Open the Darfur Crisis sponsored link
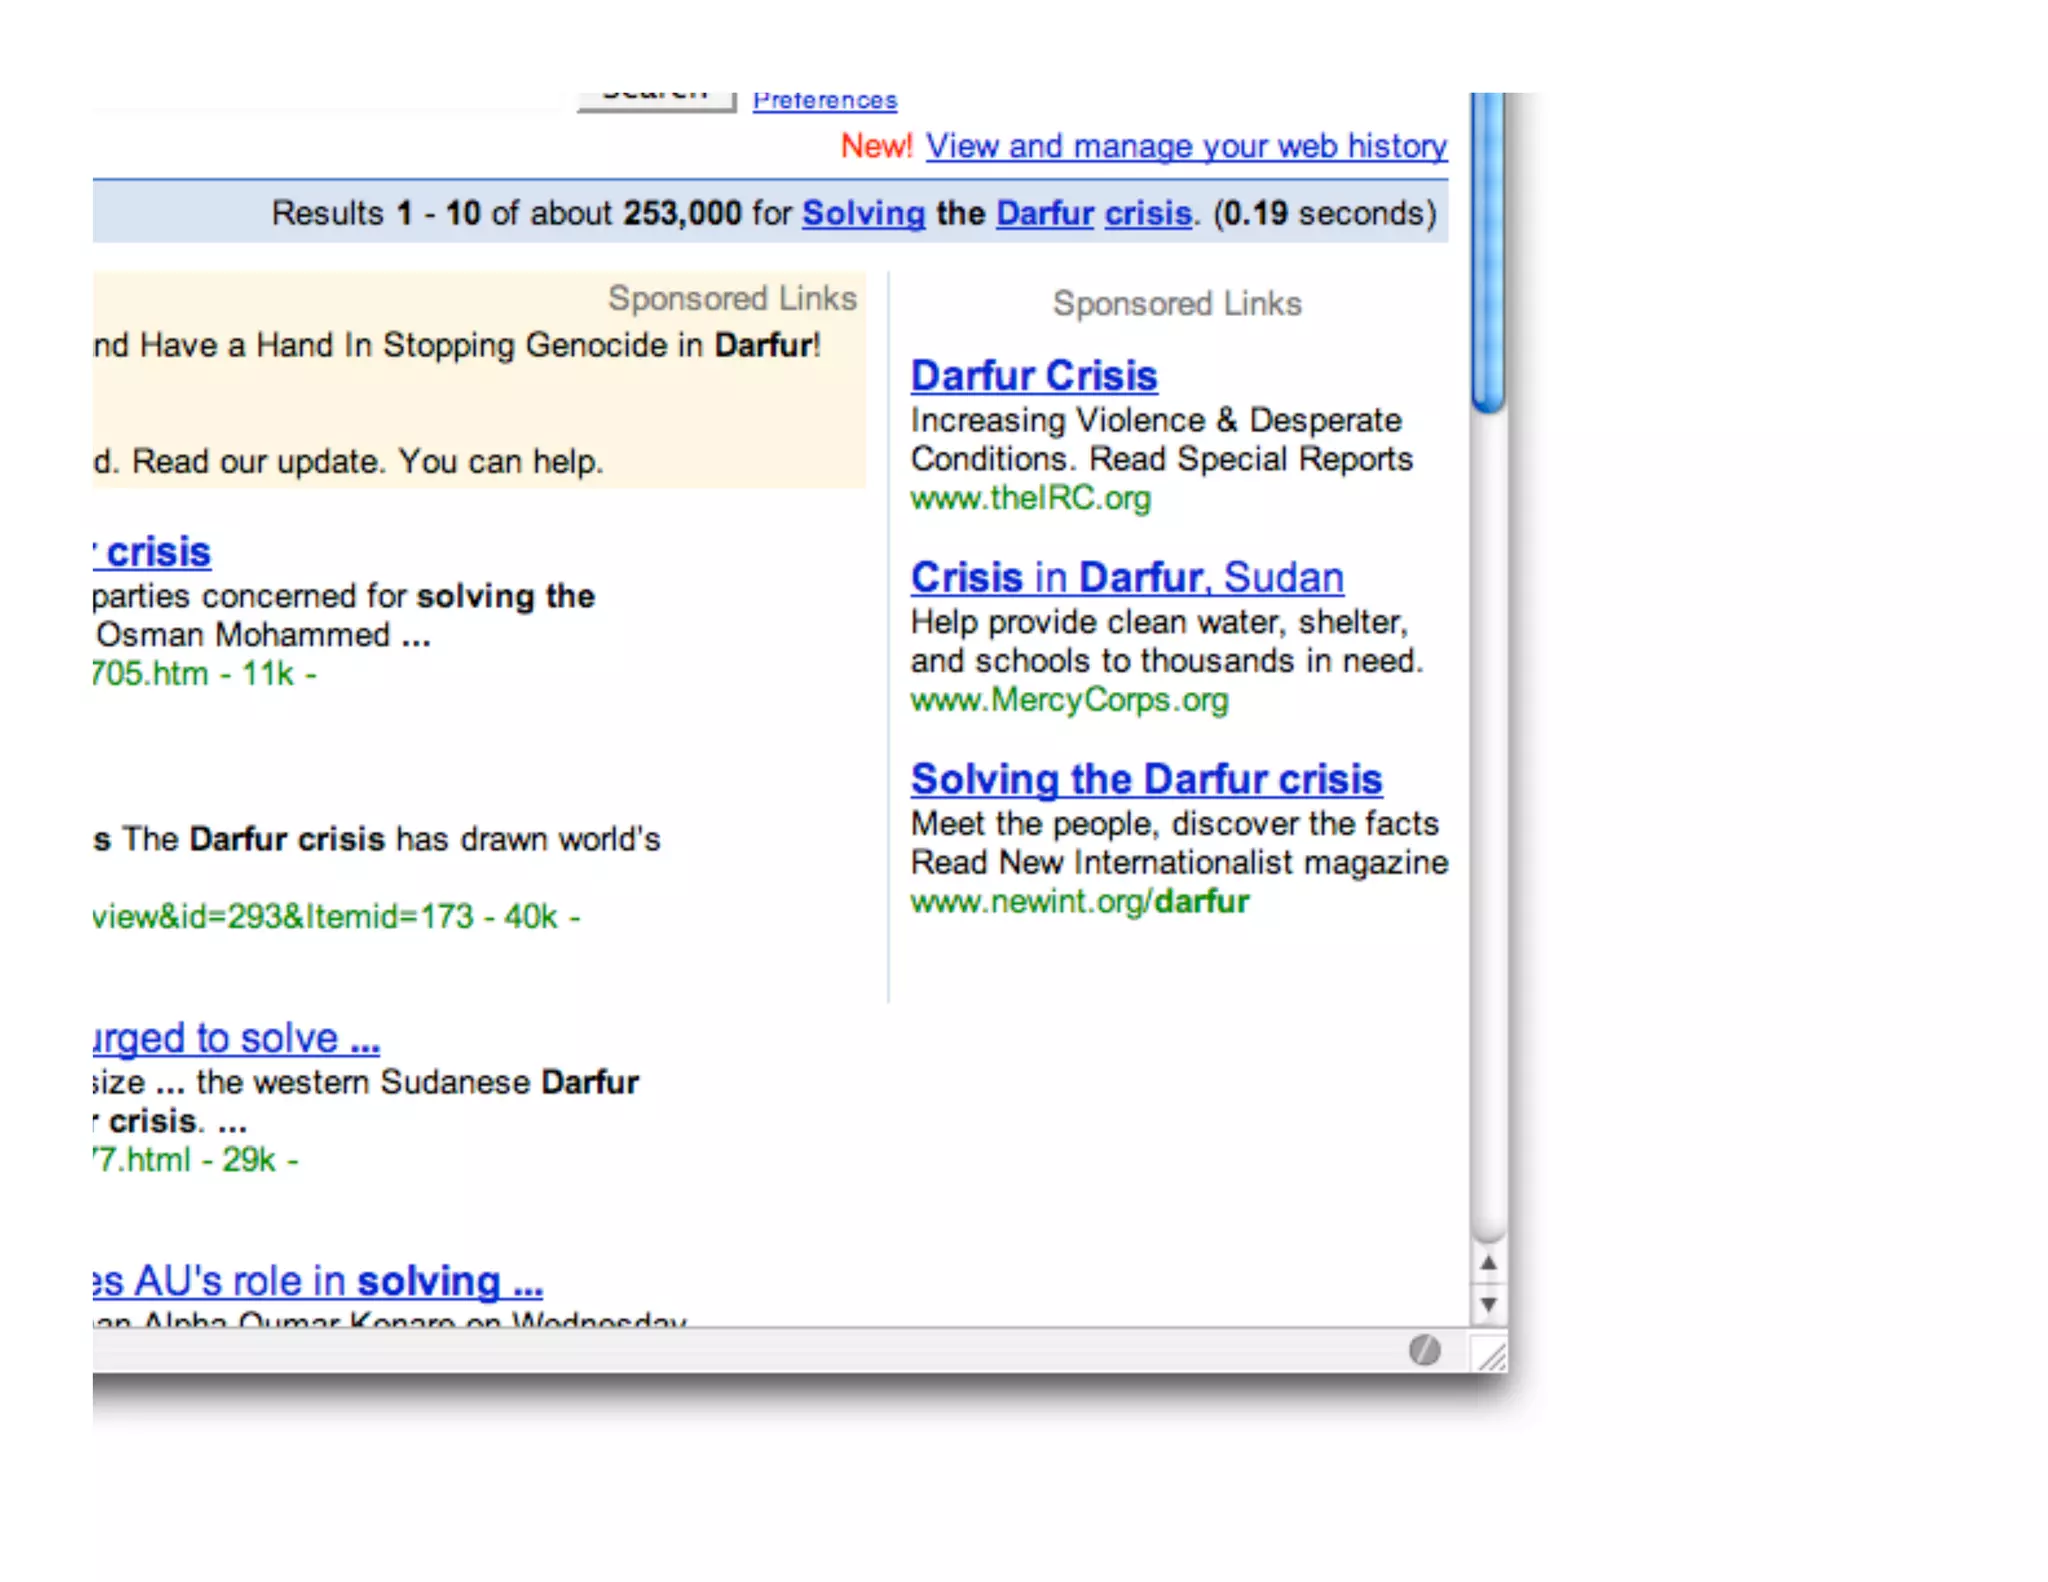The image size is (2048, 1582). point(1034,376)
